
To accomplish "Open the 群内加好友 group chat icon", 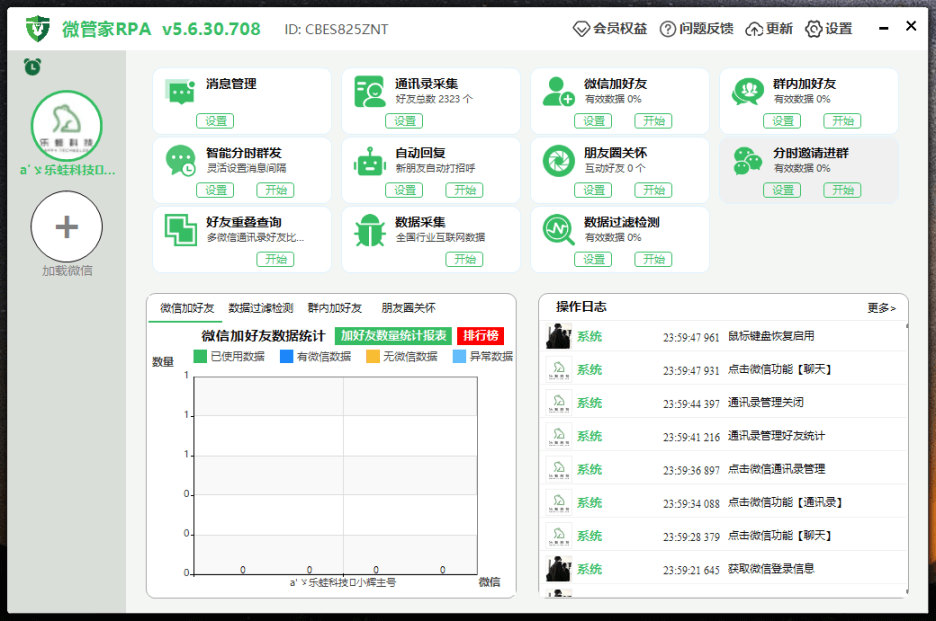I will click(x=747, y=90).
